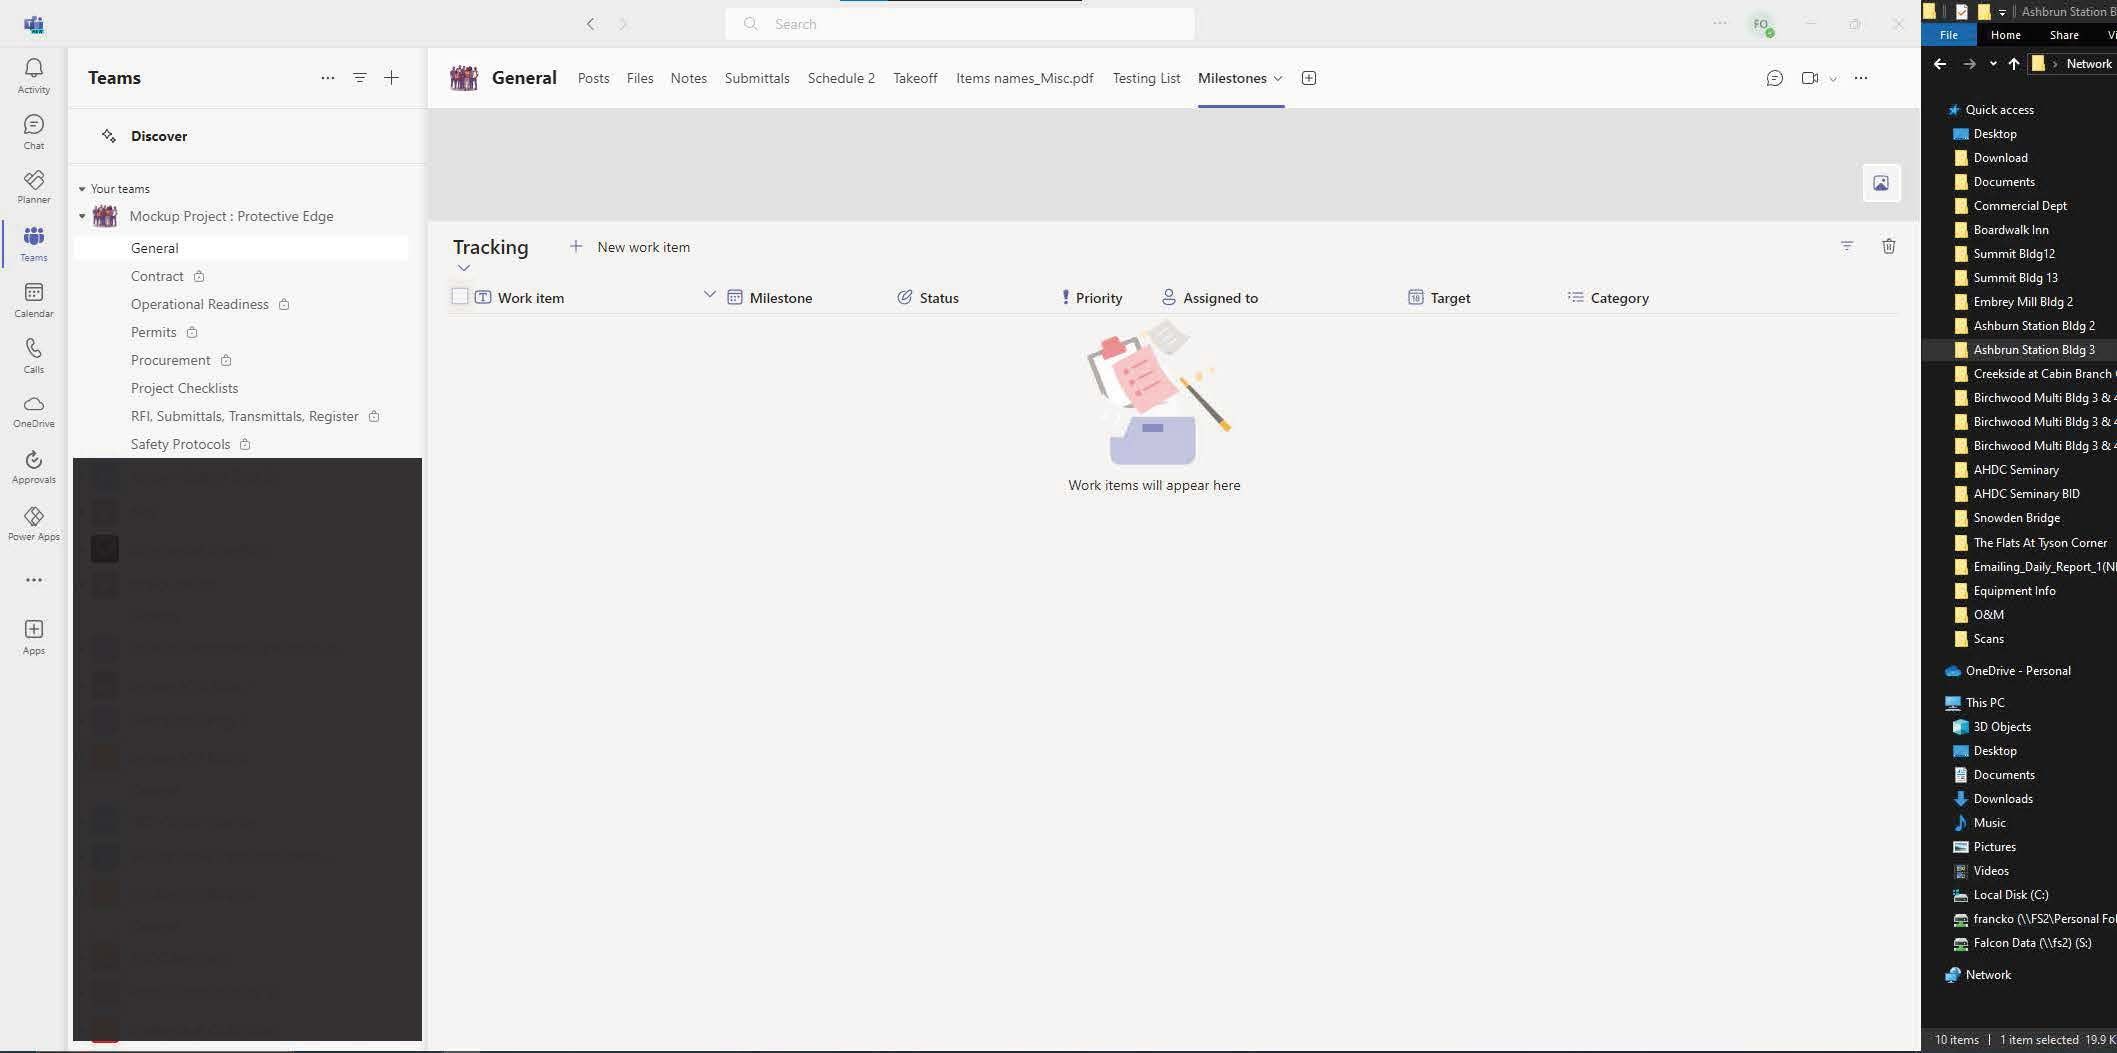Viewport: 2117px width, 1053px height.
Task: Open the Schedule 2 tab
Action: (x=841, y=78)
